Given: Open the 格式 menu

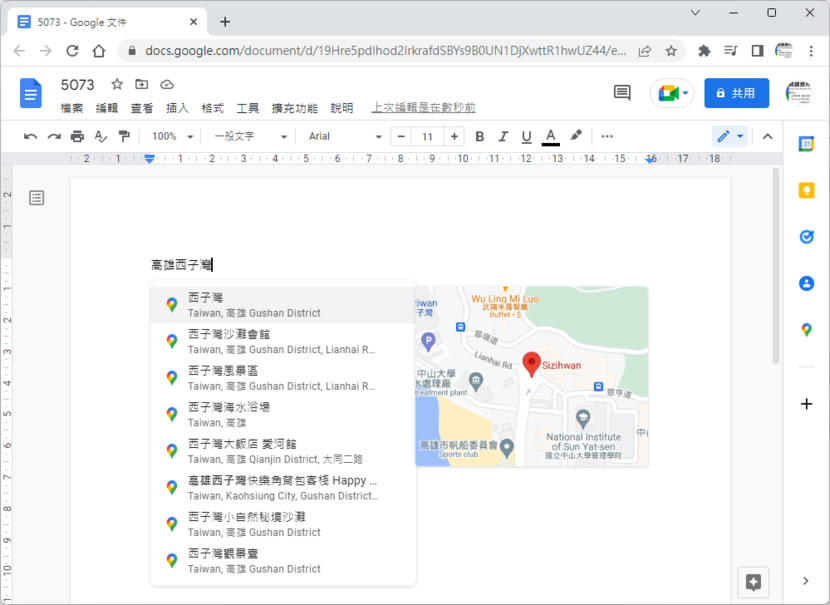Looking at the screenshot, I should click(x=212, y=108).
